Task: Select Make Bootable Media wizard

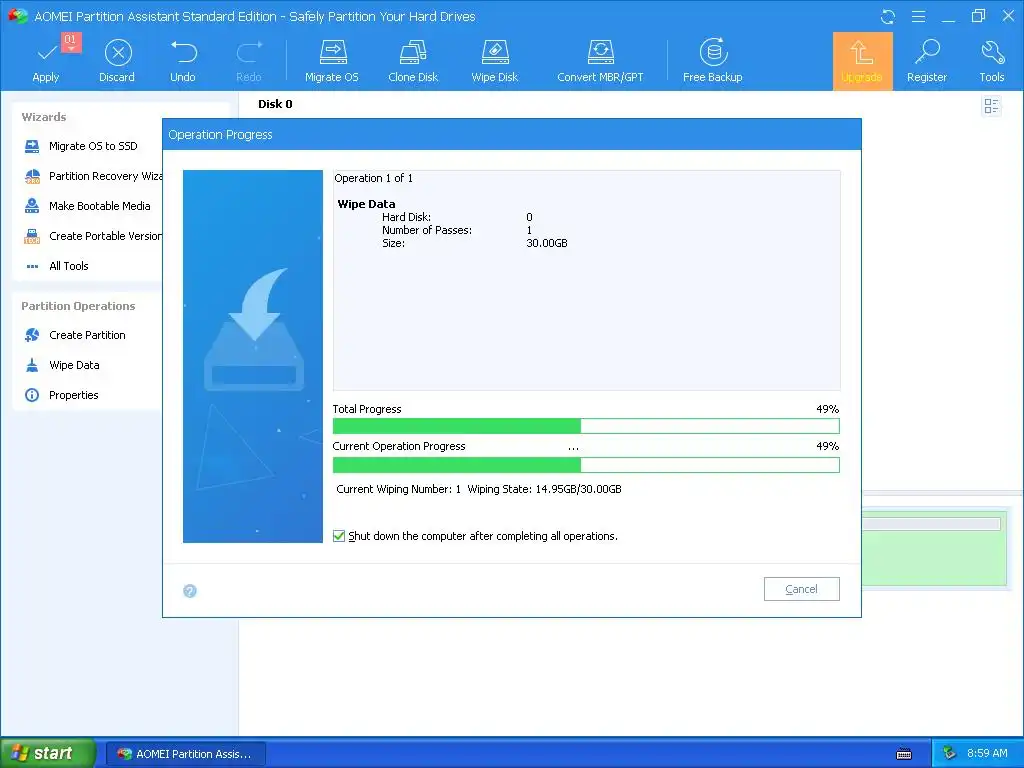Action: pos(87,206)
